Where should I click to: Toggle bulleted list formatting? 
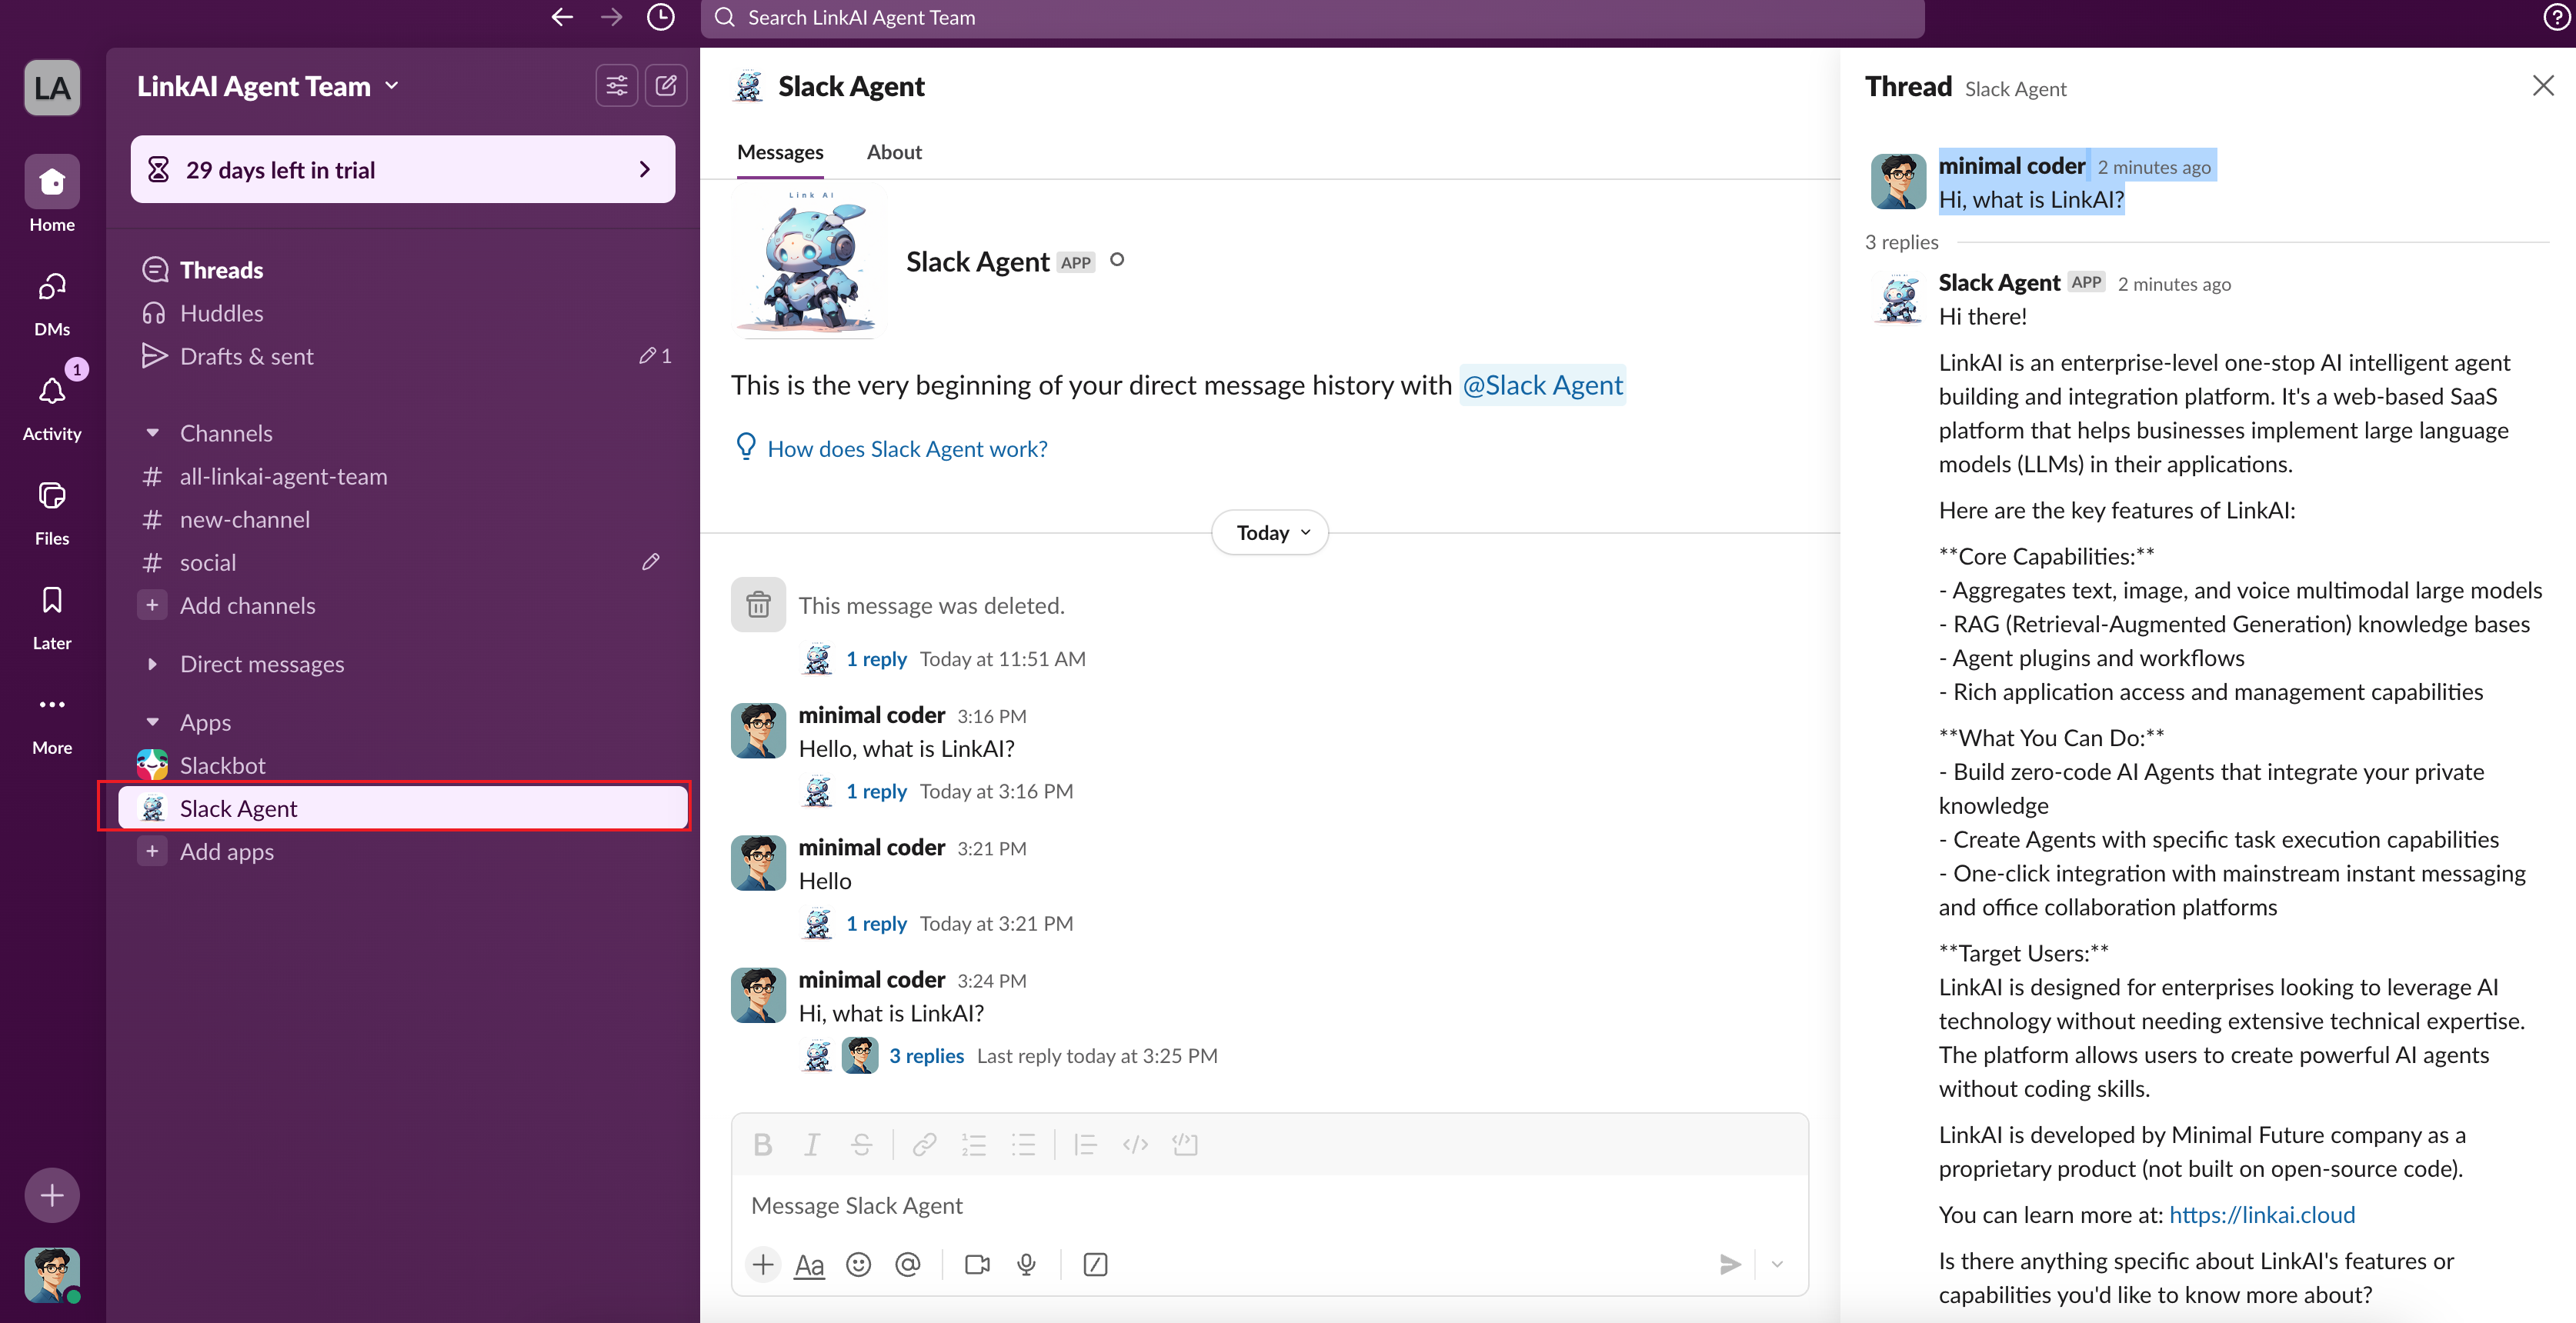[1023, 1144]
